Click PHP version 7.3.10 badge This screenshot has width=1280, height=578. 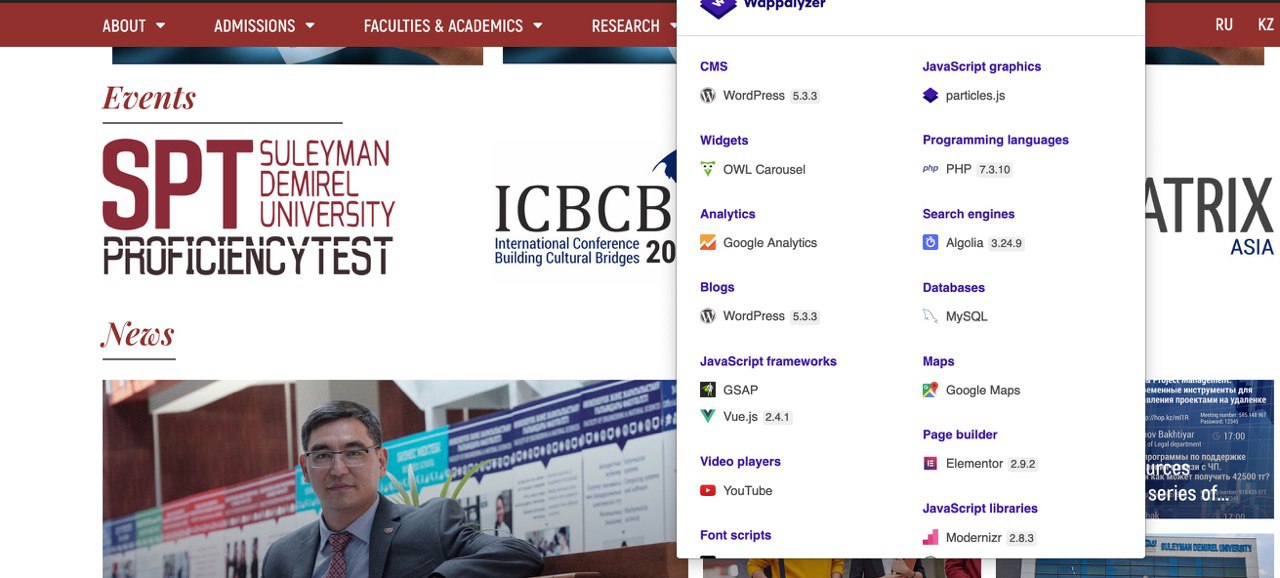point(994,170)
